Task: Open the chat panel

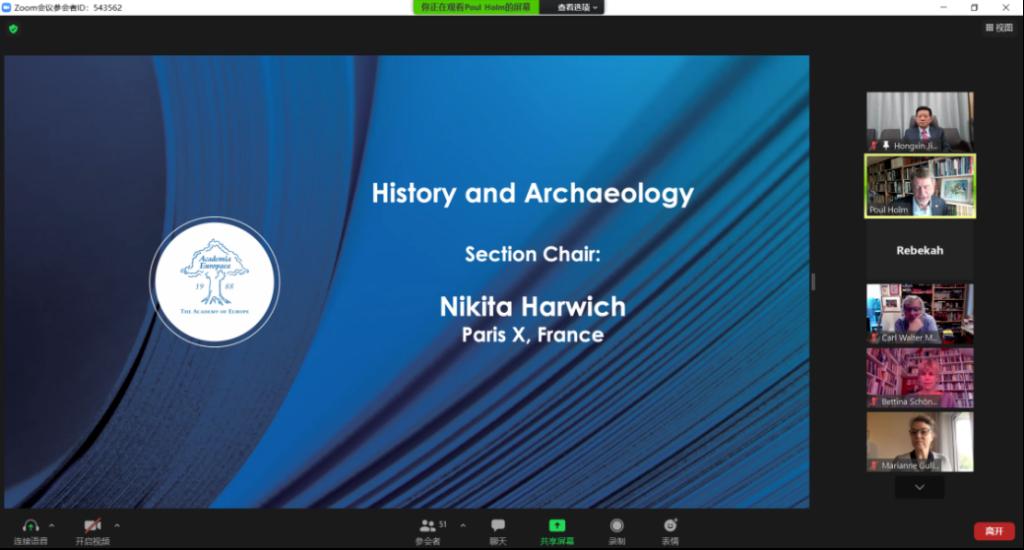Action: (x=497, y=525)
